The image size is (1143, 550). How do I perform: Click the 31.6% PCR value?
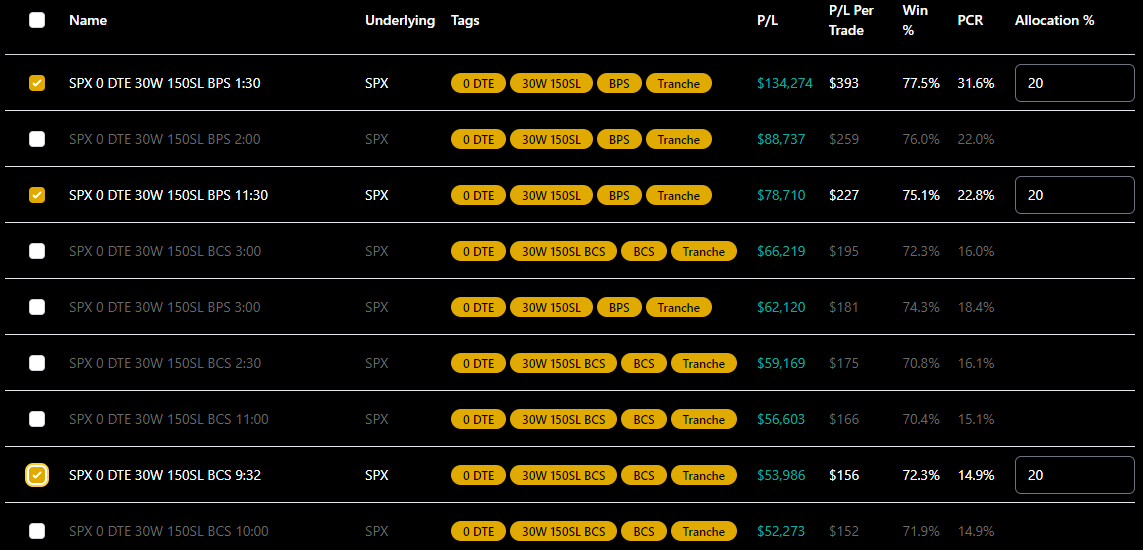(975, 83)
